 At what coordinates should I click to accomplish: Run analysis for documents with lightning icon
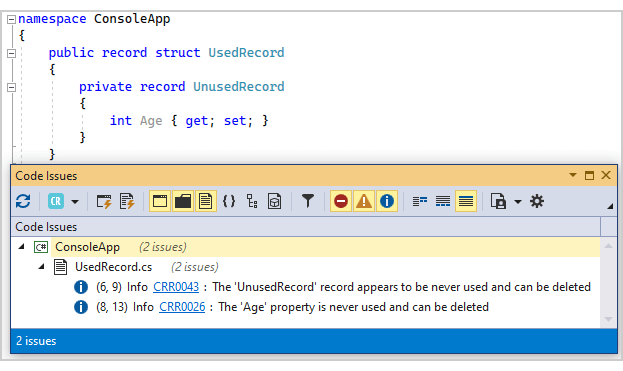[127, 201]
